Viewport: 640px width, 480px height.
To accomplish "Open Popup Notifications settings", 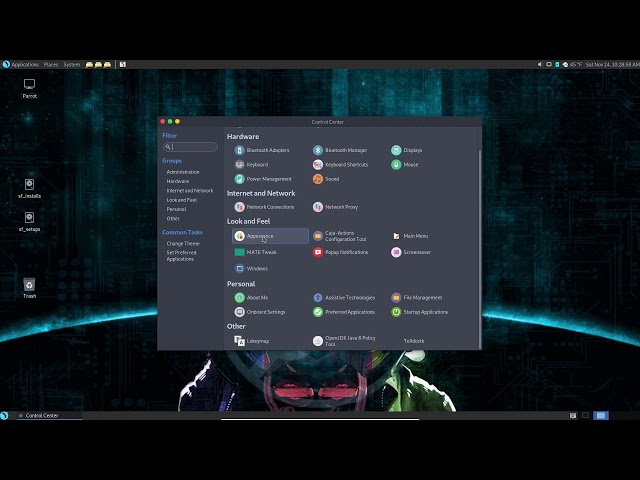I will click(340, 252).
